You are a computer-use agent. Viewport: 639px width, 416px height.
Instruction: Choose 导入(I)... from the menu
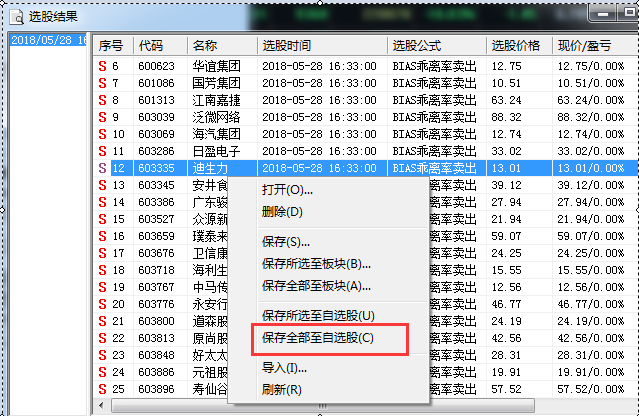[x=284, y=368]
